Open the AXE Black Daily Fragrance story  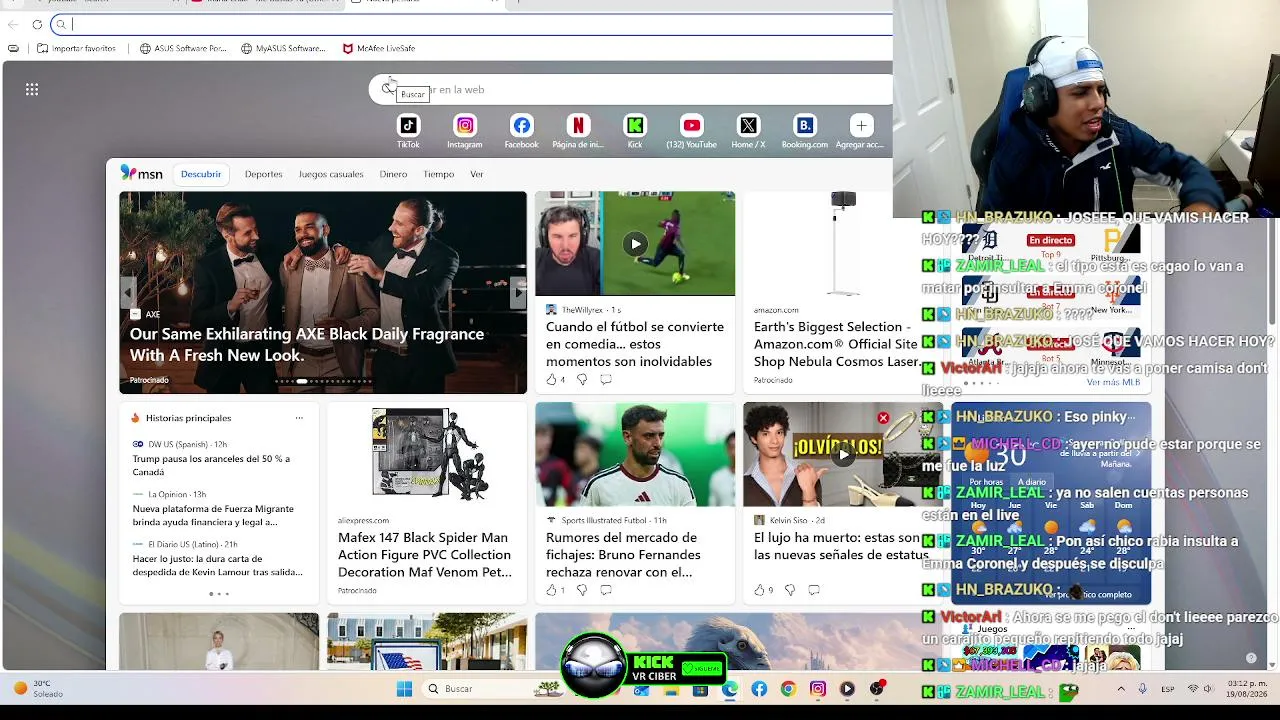click(307, 345)
